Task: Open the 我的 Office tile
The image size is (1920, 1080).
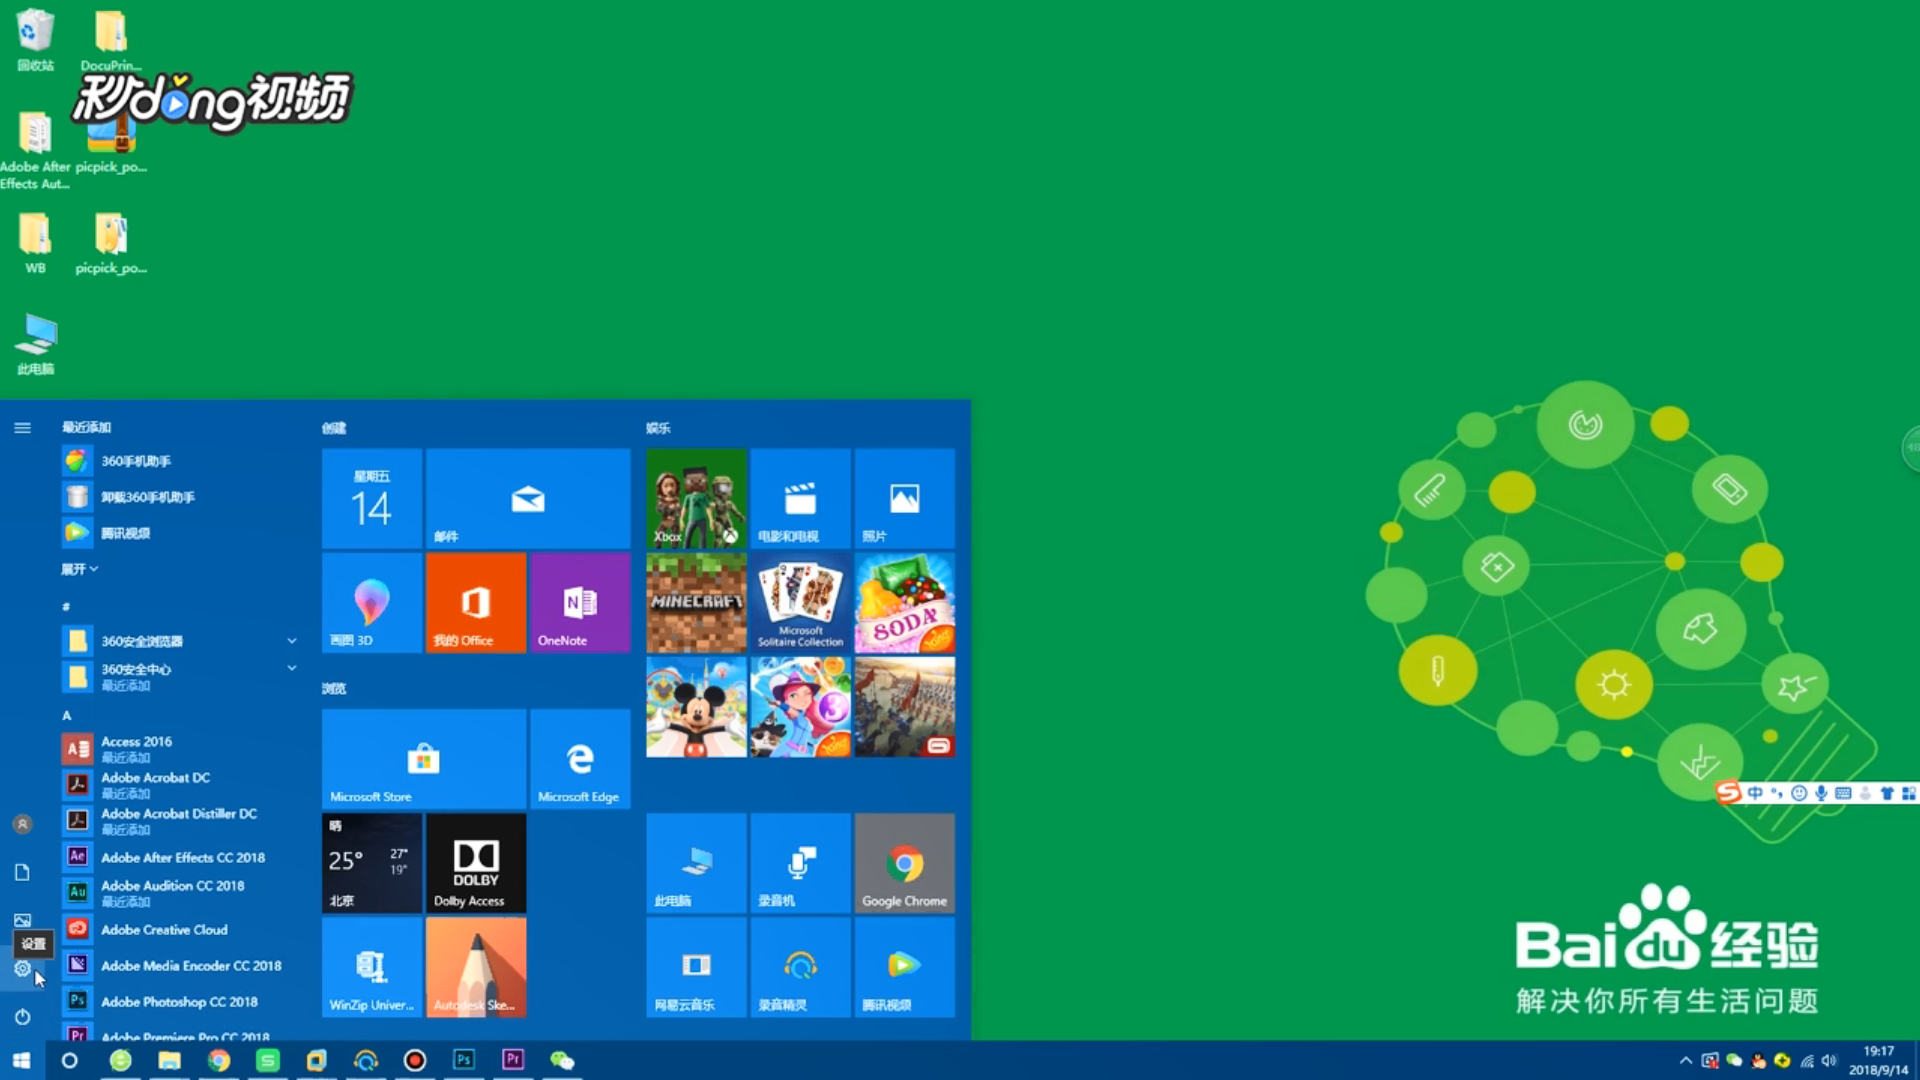Action: point(476,603)
